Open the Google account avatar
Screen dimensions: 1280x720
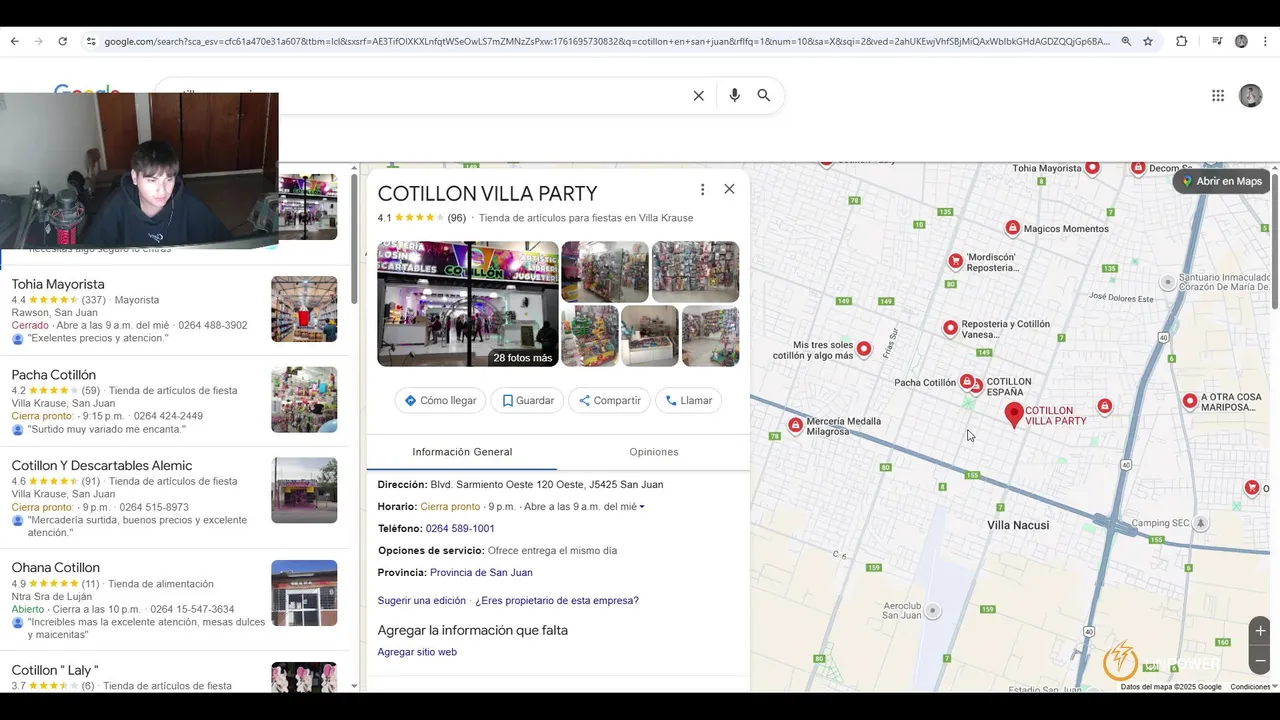[1250, 96]
